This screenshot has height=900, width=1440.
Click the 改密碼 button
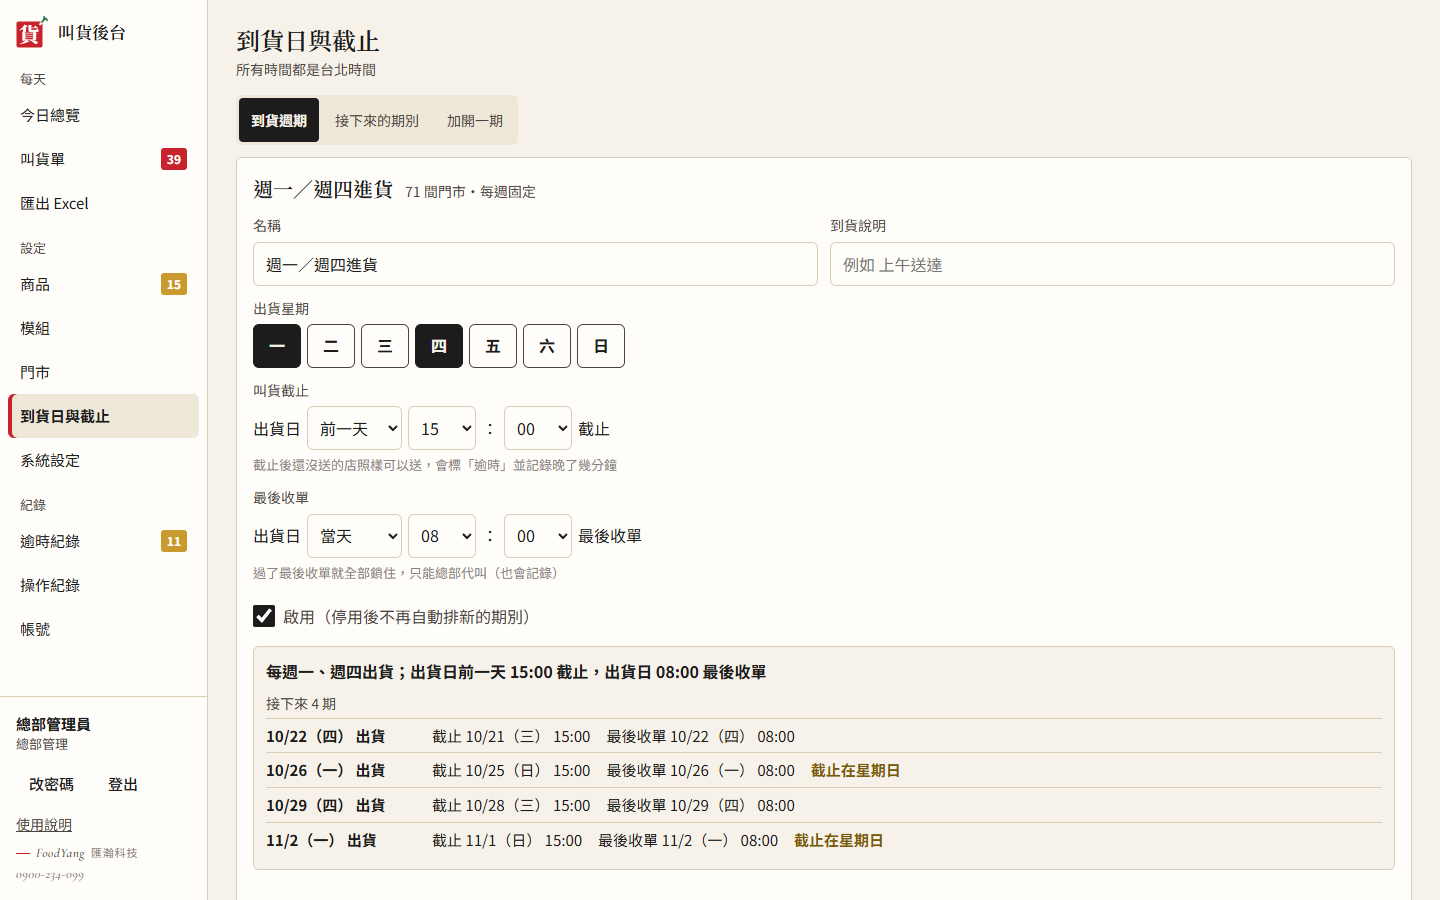51,784
